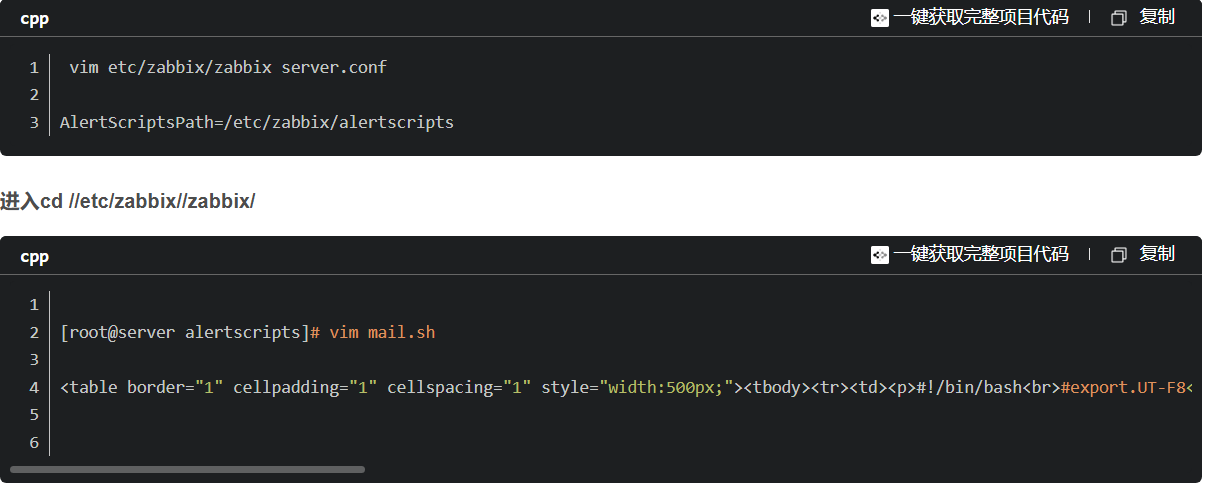Click 'AlertScriptsPath=/etc/zabbix/alertscripts' line

coord(257,122)
